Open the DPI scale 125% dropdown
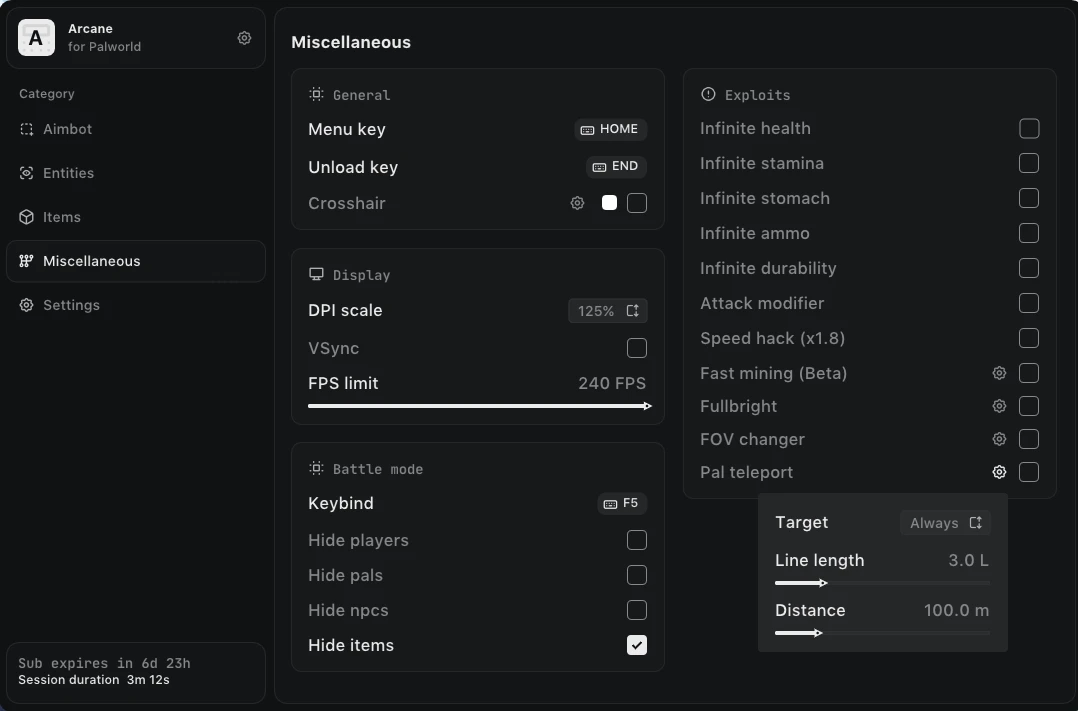Viewport: 1078px width, 711px height. [608, 311]
